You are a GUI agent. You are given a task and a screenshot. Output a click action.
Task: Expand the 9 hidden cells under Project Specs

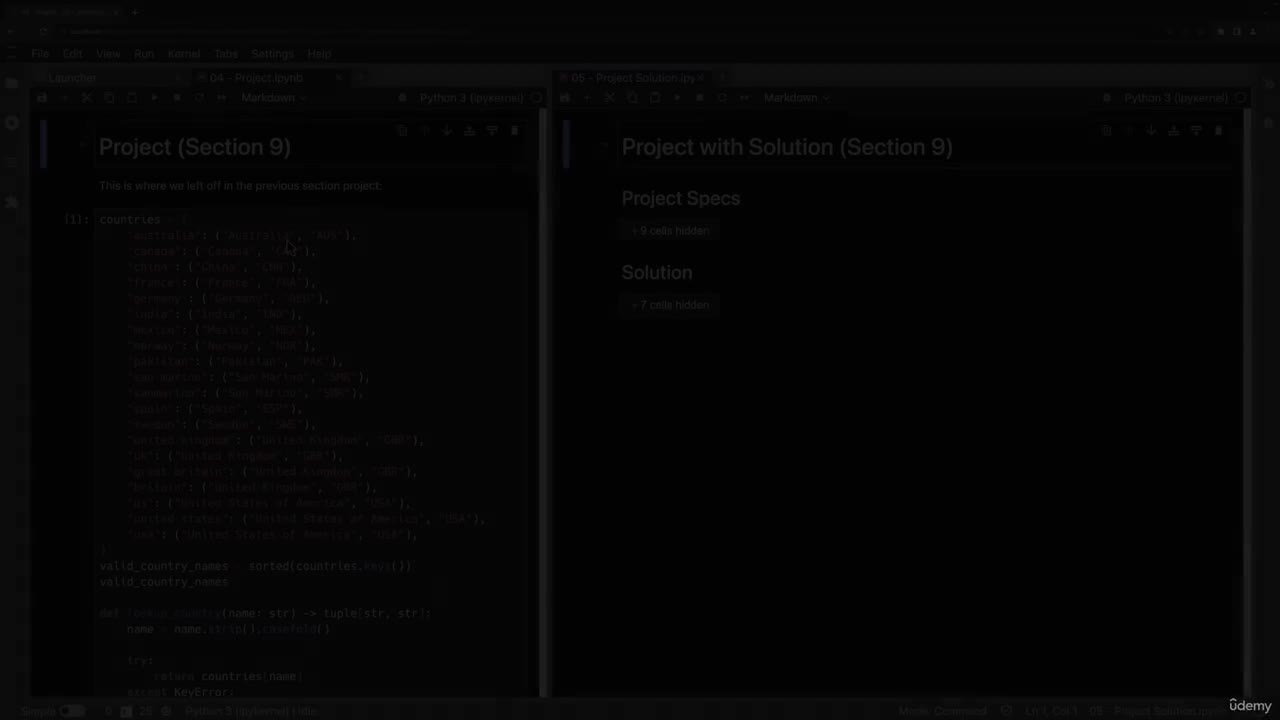(671, 231)
